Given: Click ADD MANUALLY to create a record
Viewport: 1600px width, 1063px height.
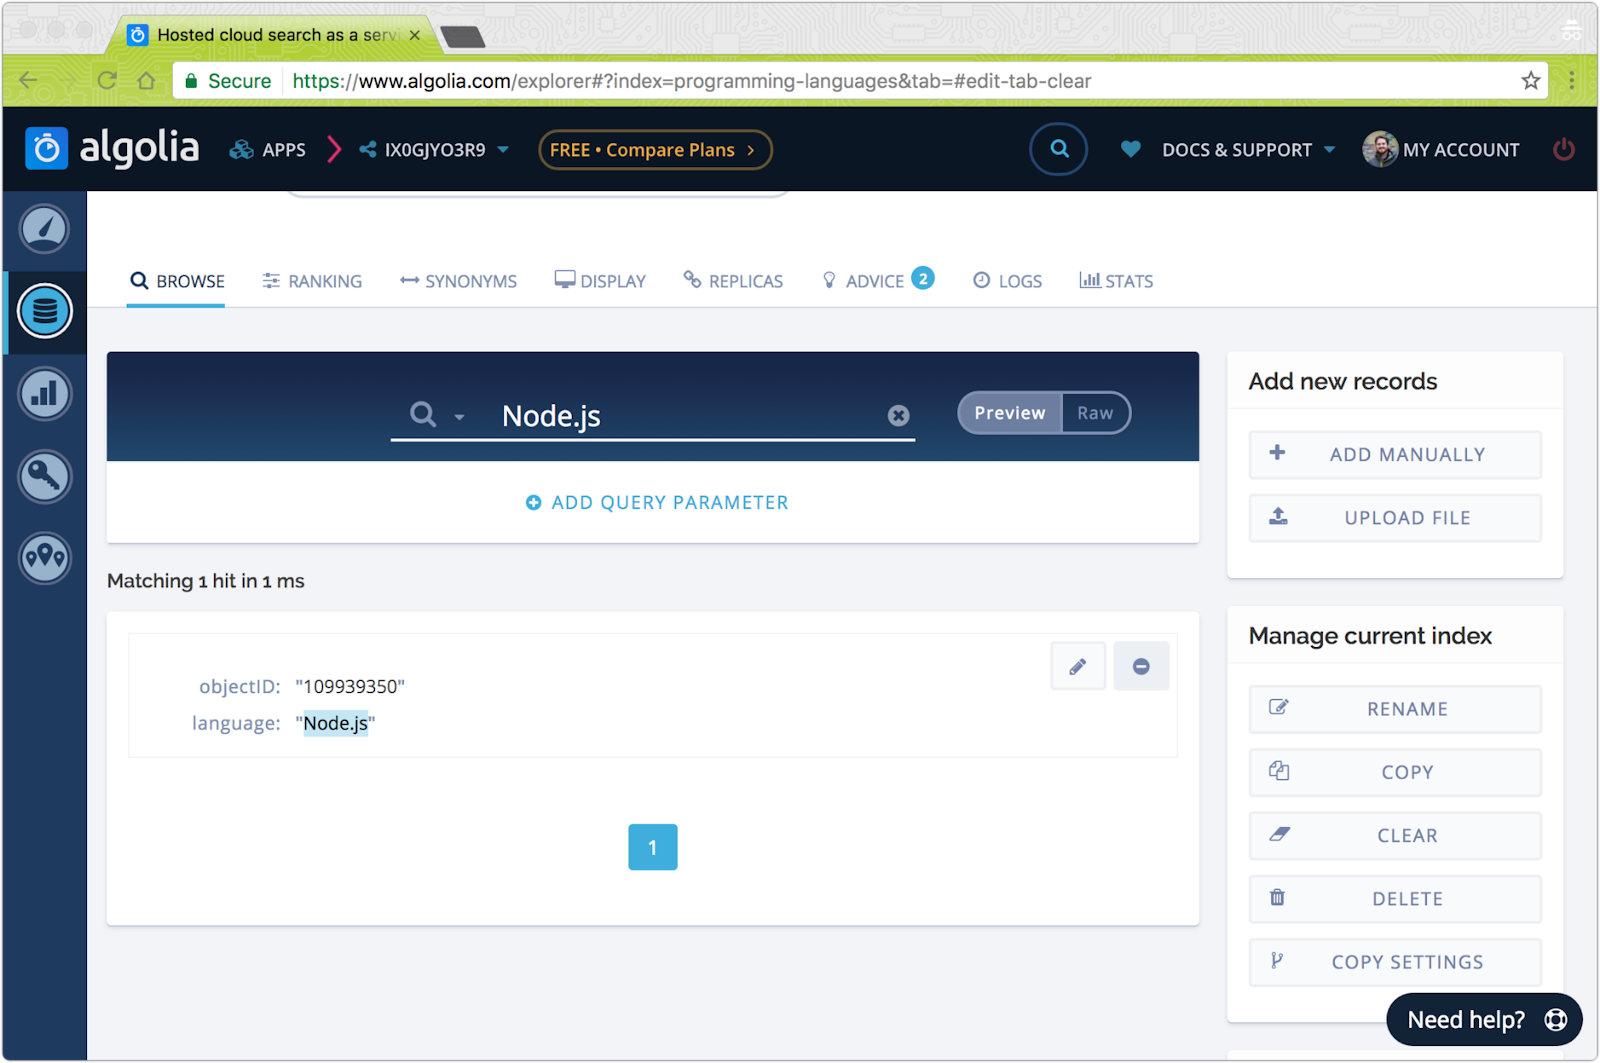Looking at the screenshot, I should [x=1394, y=454].
